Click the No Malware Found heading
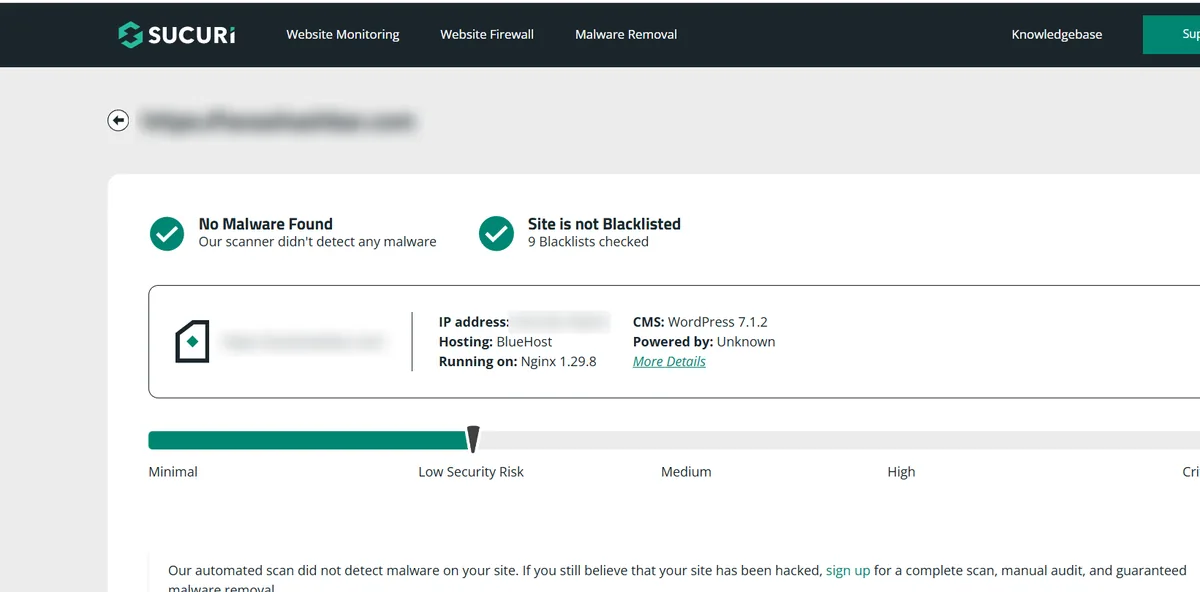 click(266, 224)
